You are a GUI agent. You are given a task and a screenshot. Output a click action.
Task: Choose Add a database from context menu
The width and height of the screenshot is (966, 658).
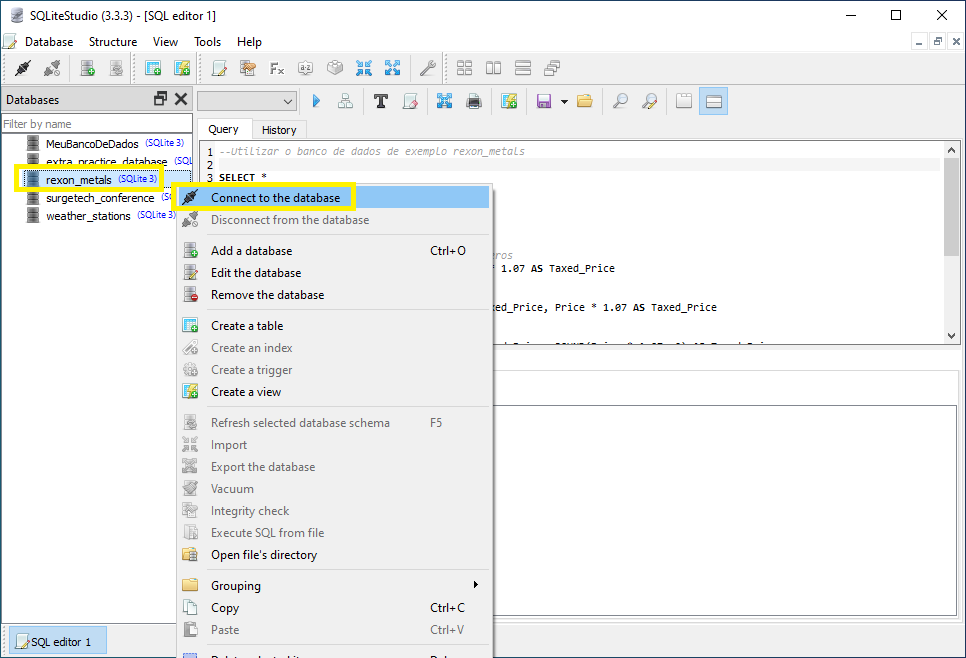click(x=333, y=251)
